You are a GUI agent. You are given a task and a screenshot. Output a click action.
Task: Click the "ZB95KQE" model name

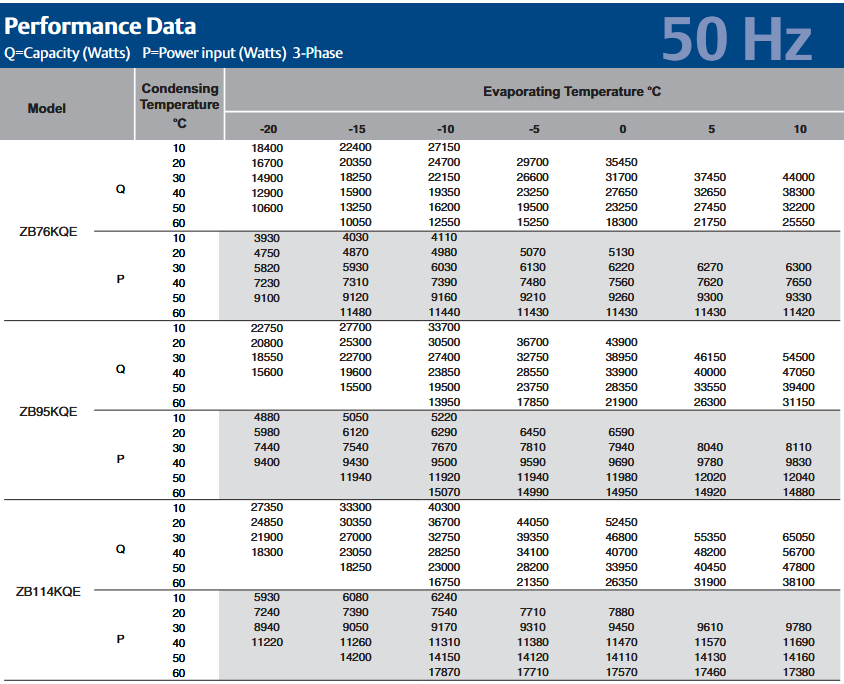click(48, 412)
